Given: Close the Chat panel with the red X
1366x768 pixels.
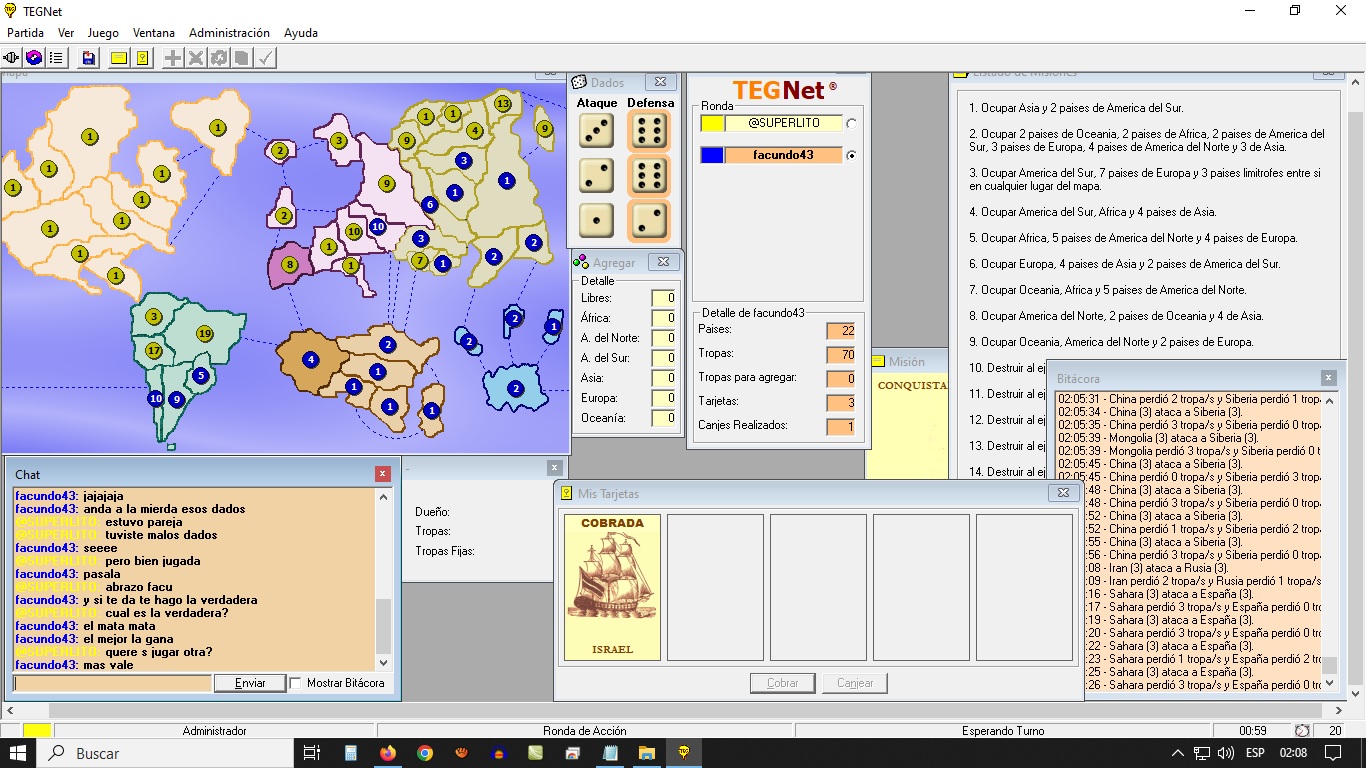Looking at the screenshot, I should 383,474.
